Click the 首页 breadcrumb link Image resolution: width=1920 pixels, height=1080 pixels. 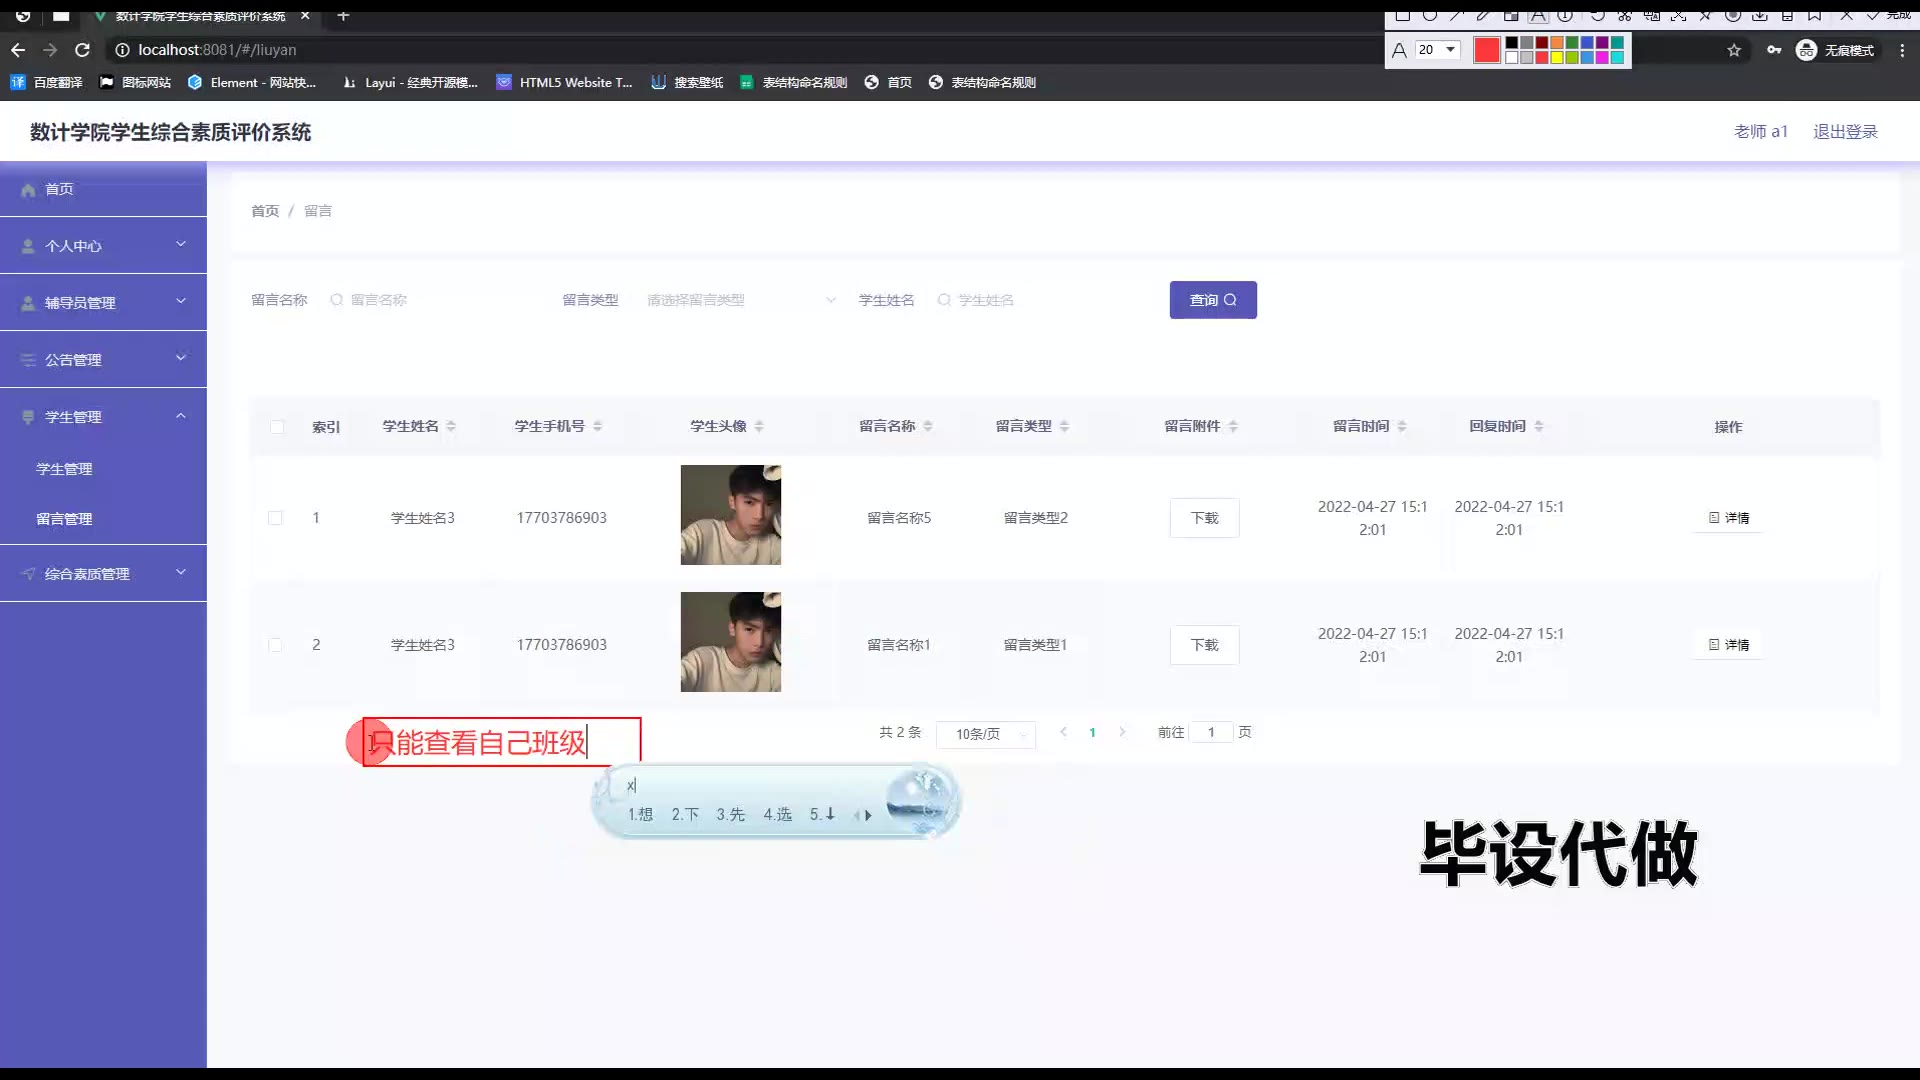click(265, 211)
